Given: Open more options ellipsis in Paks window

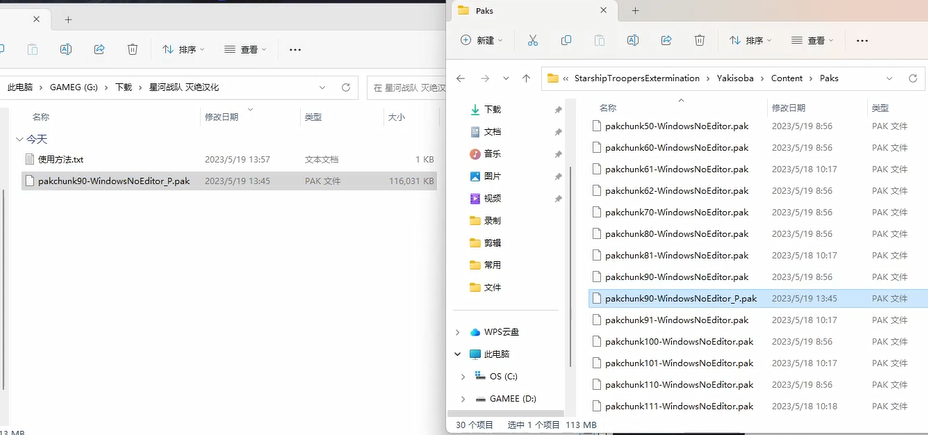Looking at the screenshot, I should tap(862, 40).
